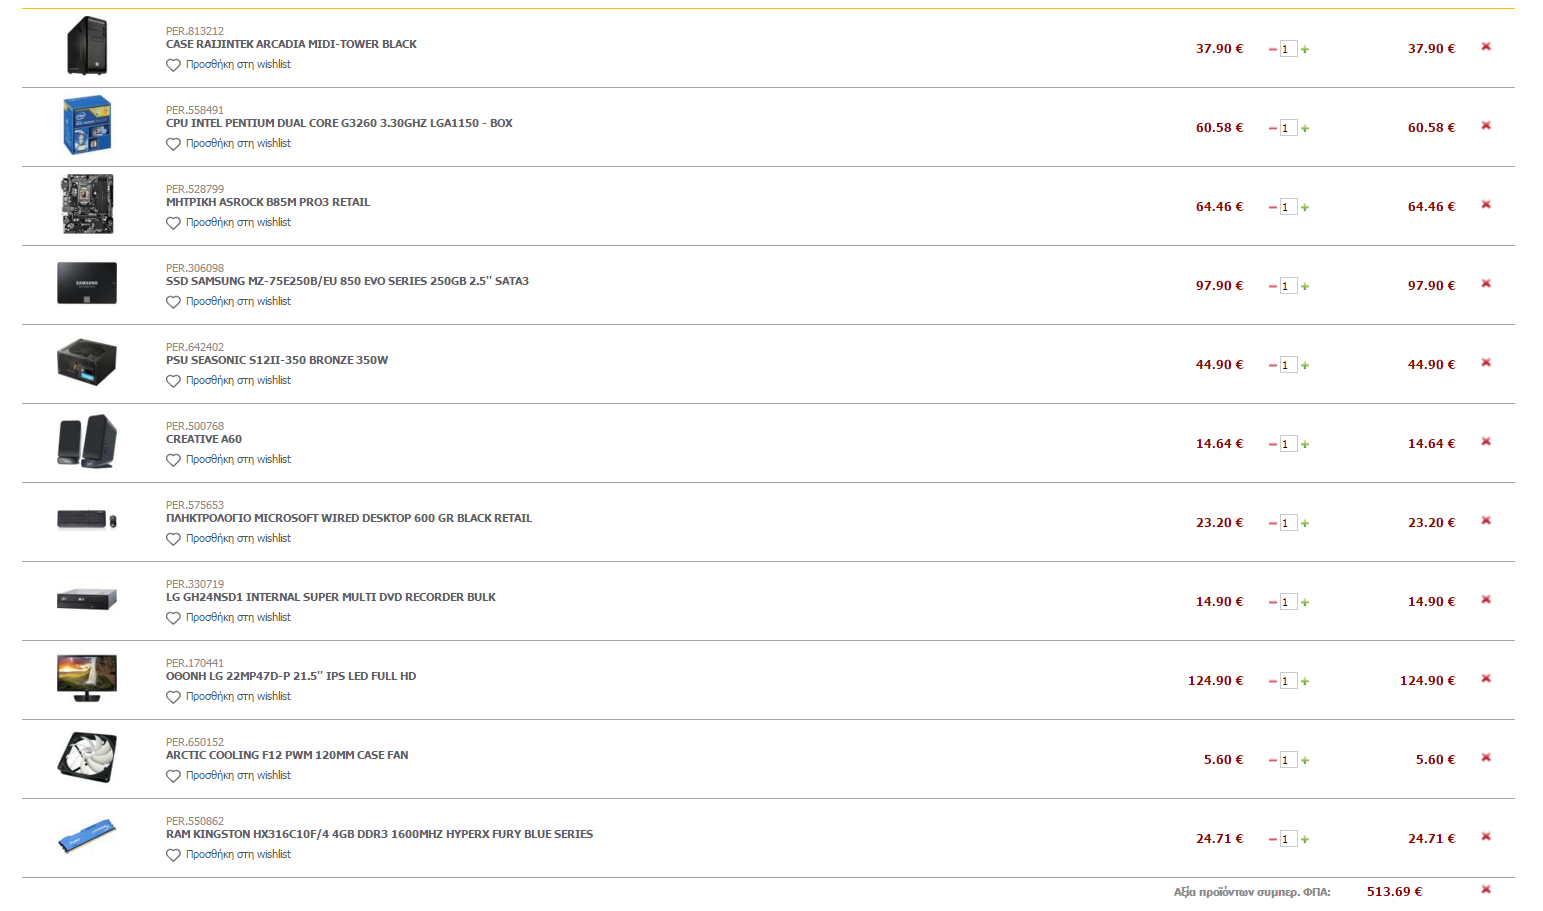The width and height of the screenshot is (1543, 911).
Task: Click the red X beside the 513.69 € total
Action: [x=1486, y=889]
